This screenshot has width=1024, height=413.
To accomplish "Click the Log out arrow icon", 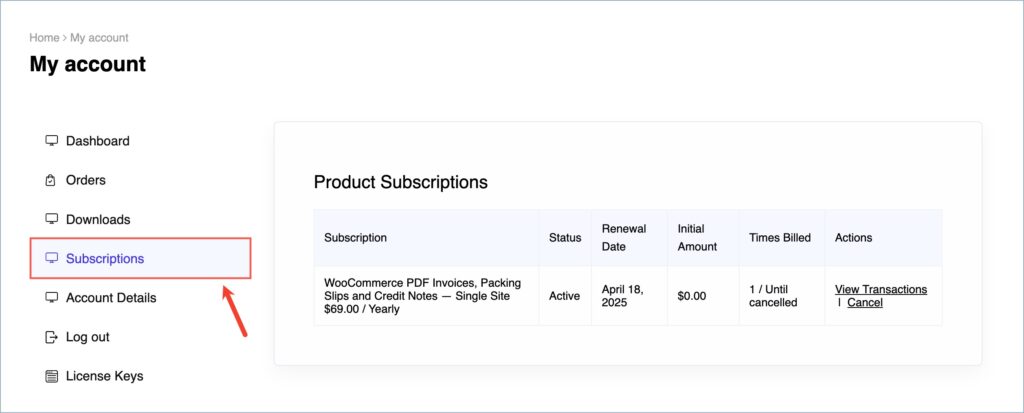I will click(x=51, y=337).
